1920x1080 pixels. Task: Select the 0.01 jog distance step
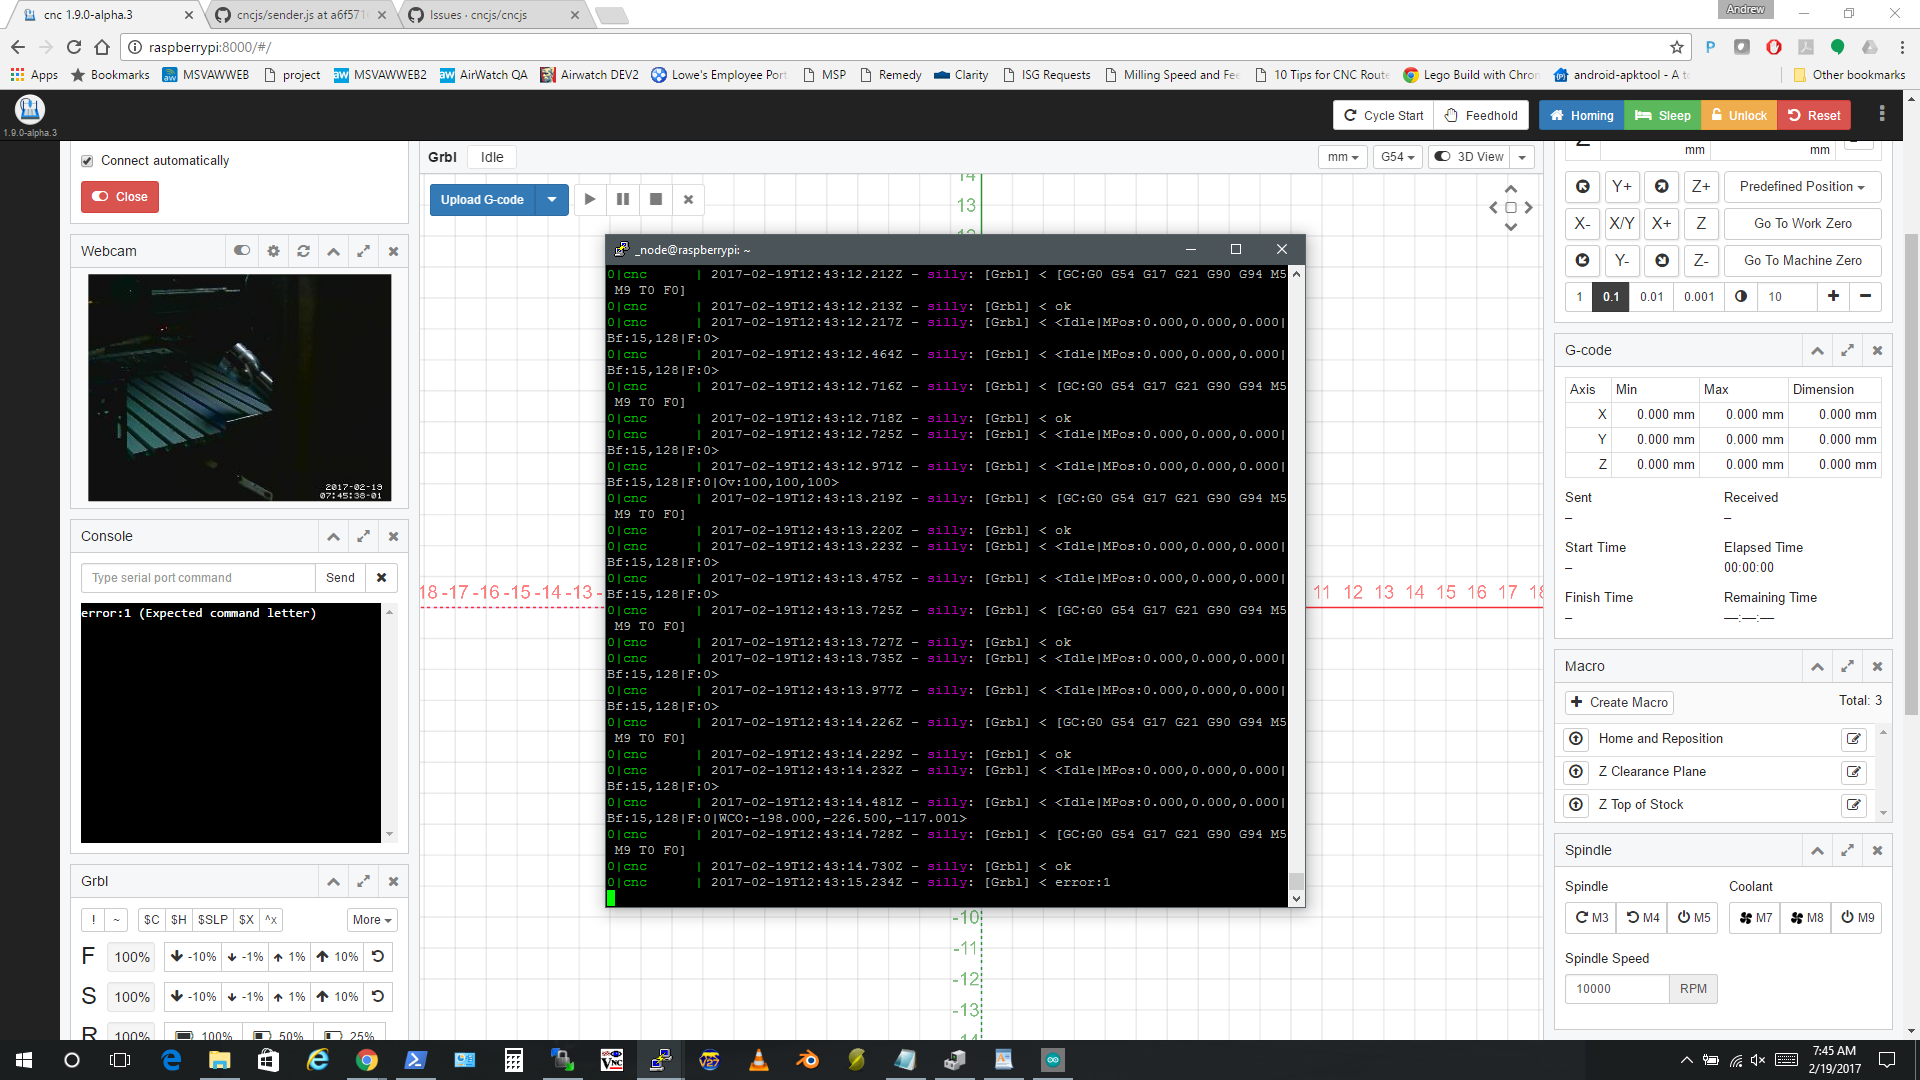tap(1651, 297)
